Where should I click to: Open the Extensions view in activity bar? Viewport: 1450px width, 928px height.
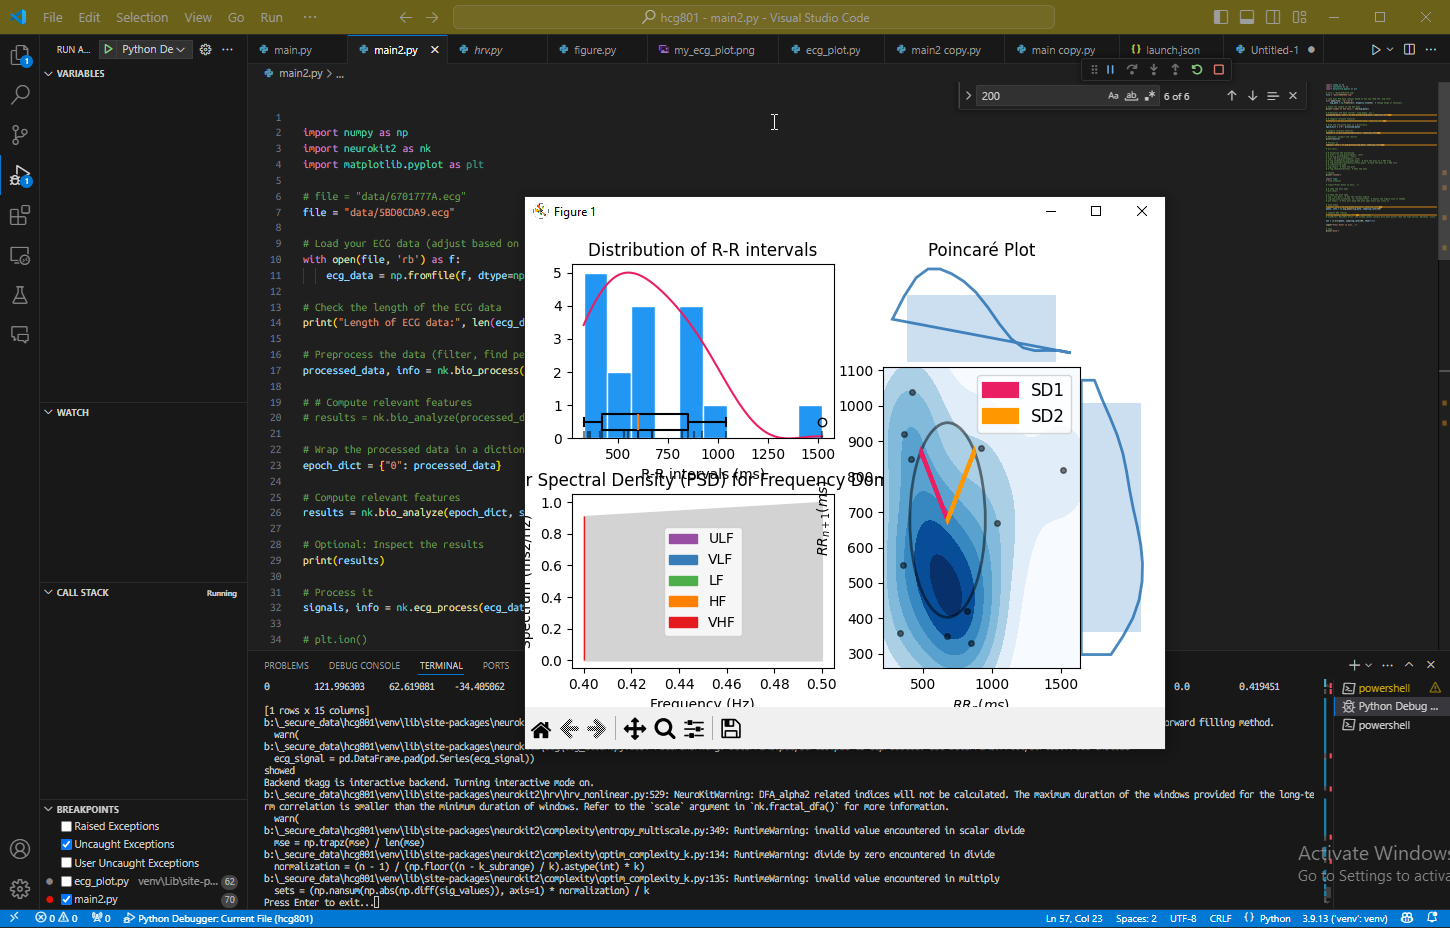[20, 215]
